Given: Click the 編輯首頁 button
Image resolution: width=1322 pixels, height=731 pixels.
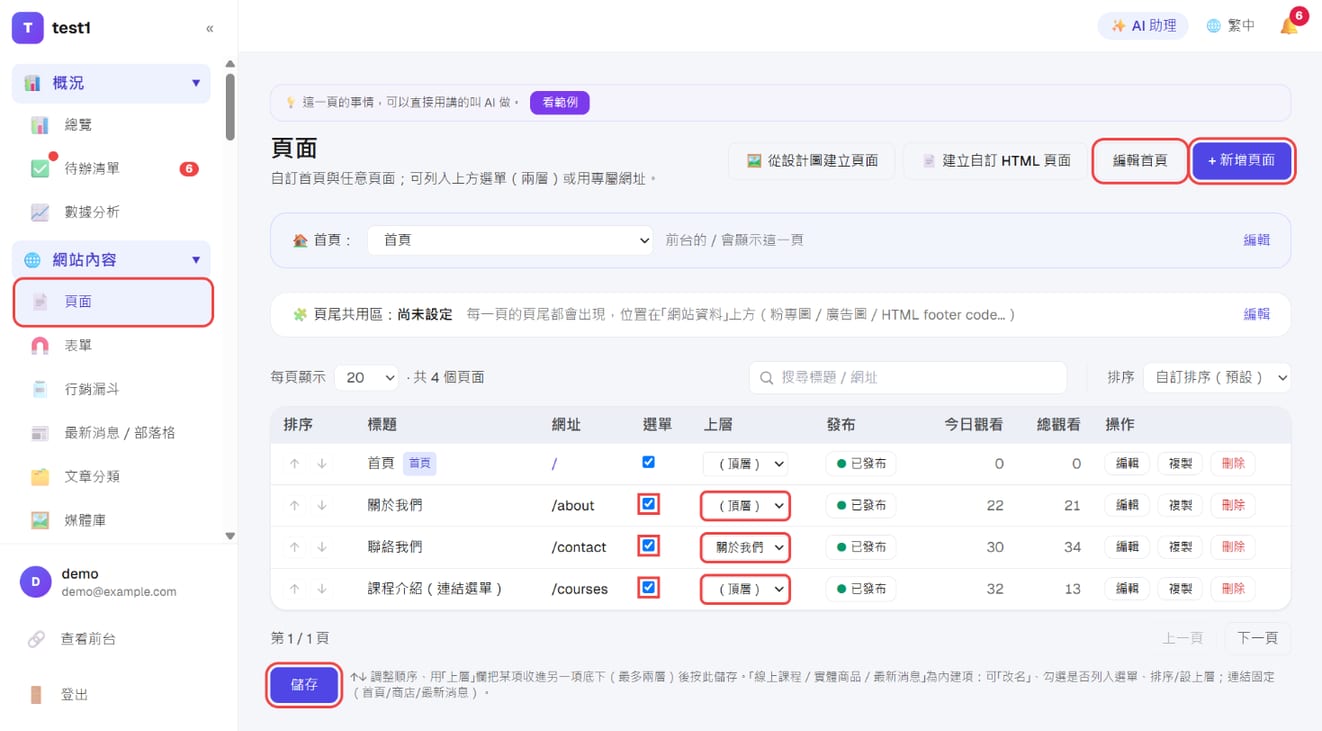Looking at the screenshot, I should click(x=1140, y=160).
